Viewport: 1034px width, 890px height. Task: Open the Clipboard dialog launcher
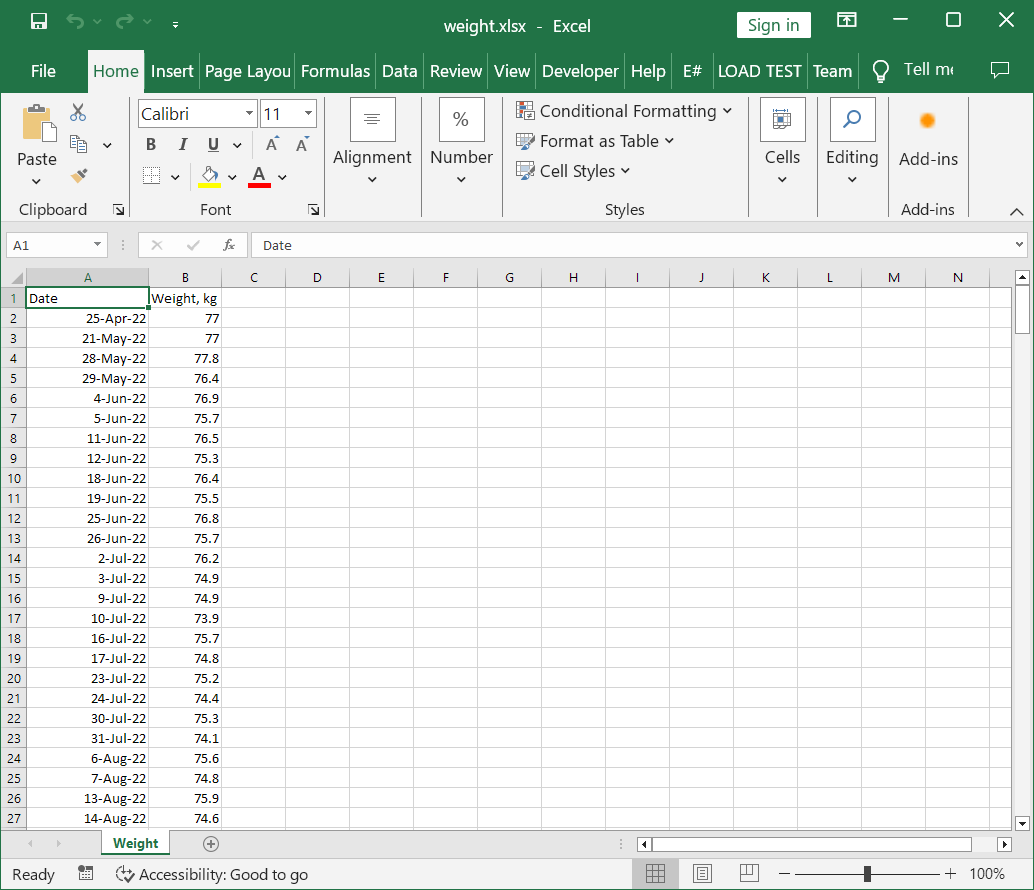(x=119, y=210)
